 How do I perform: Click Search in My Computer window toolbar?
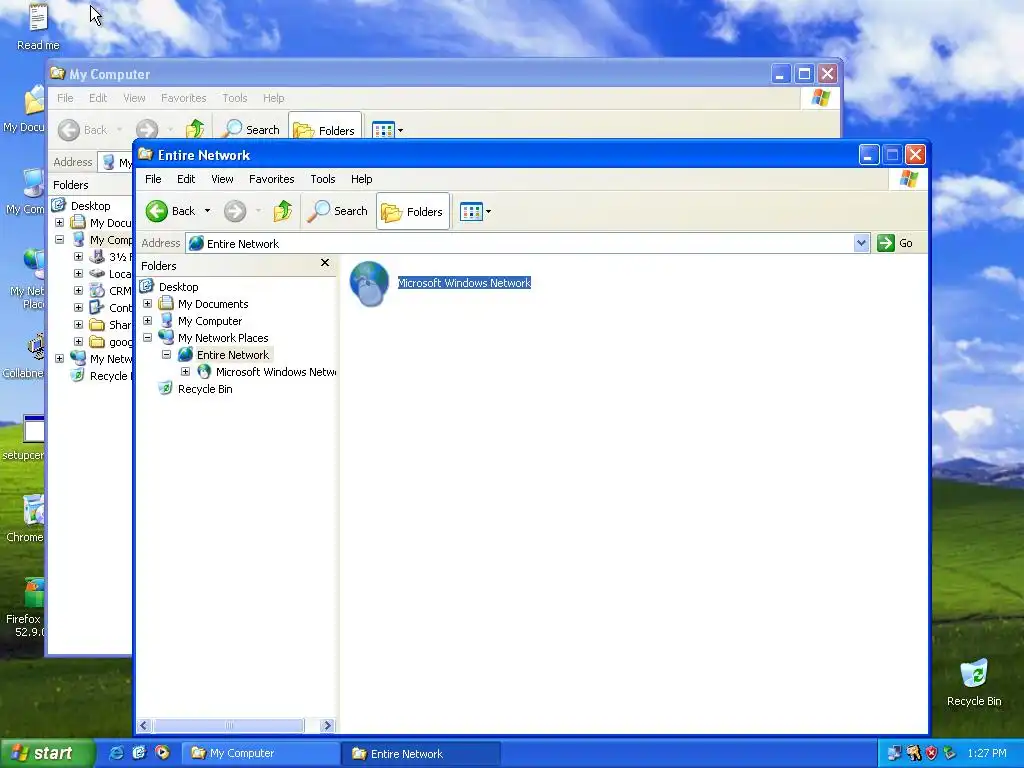coord(251,130)
